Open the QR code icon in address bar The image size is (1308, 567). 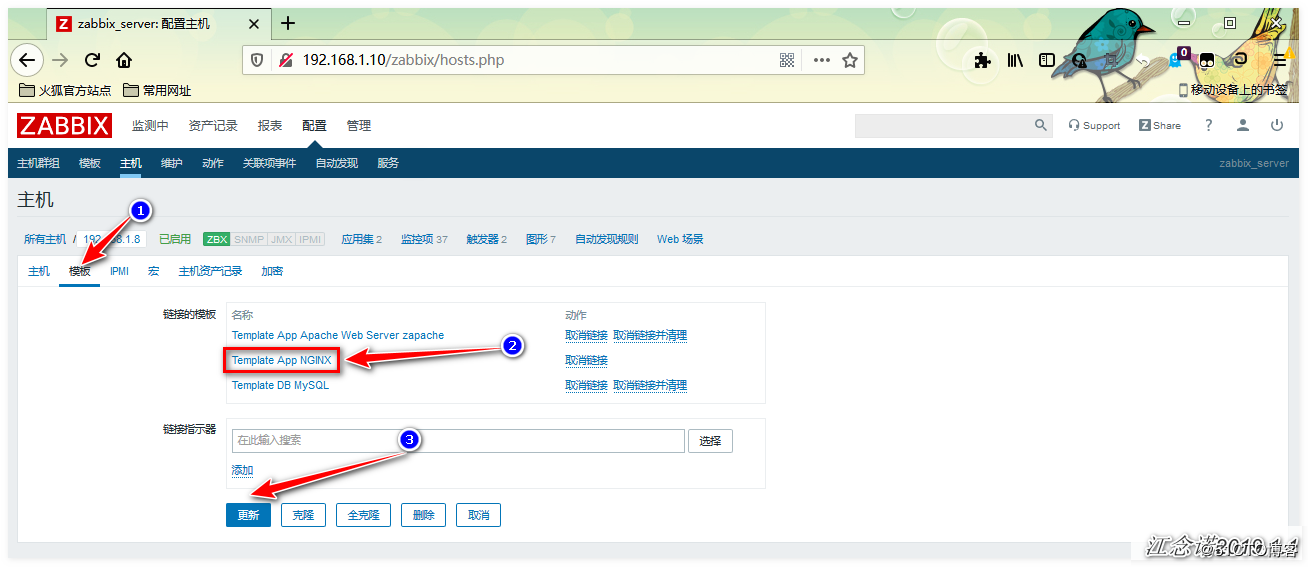click(787, 60)
